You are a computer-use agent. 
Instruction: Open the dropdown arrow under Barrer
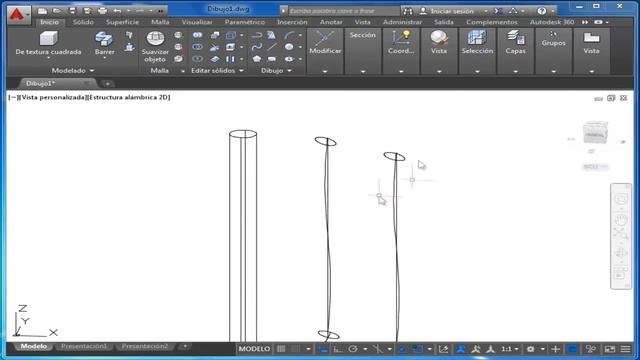(104, 58)
